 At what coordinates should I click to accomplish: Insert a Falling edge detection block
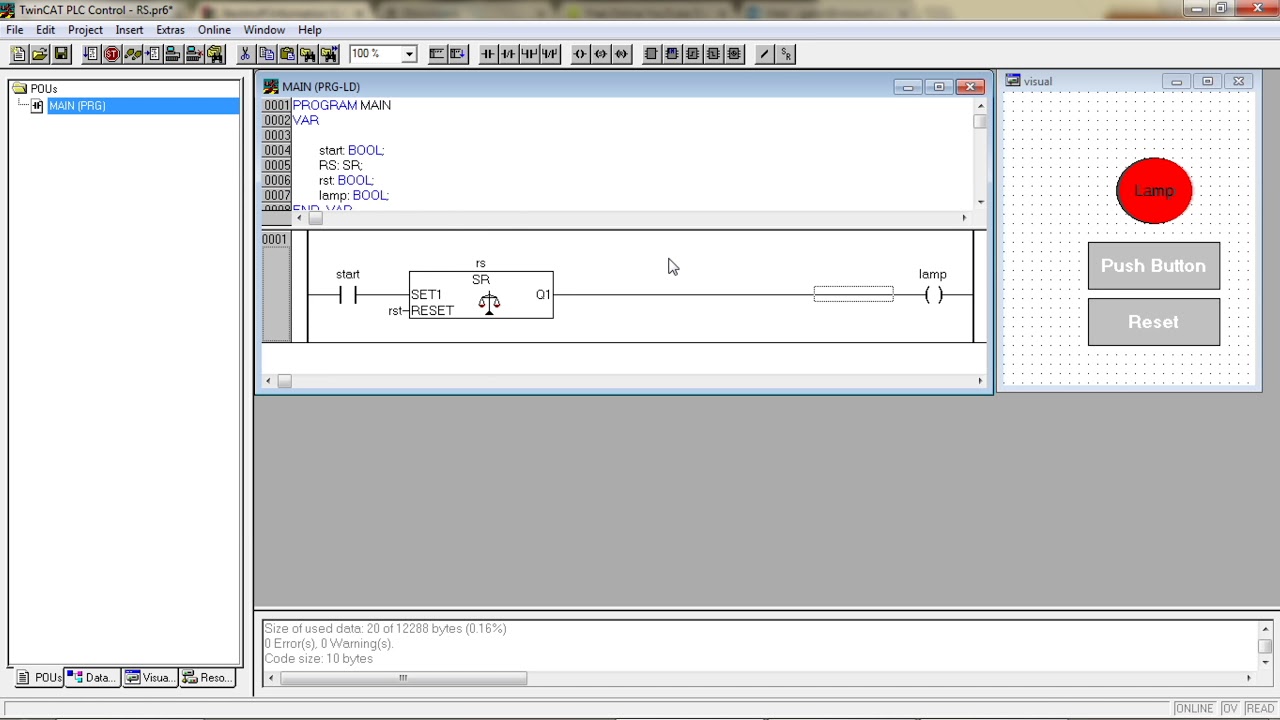click(713, 54)
